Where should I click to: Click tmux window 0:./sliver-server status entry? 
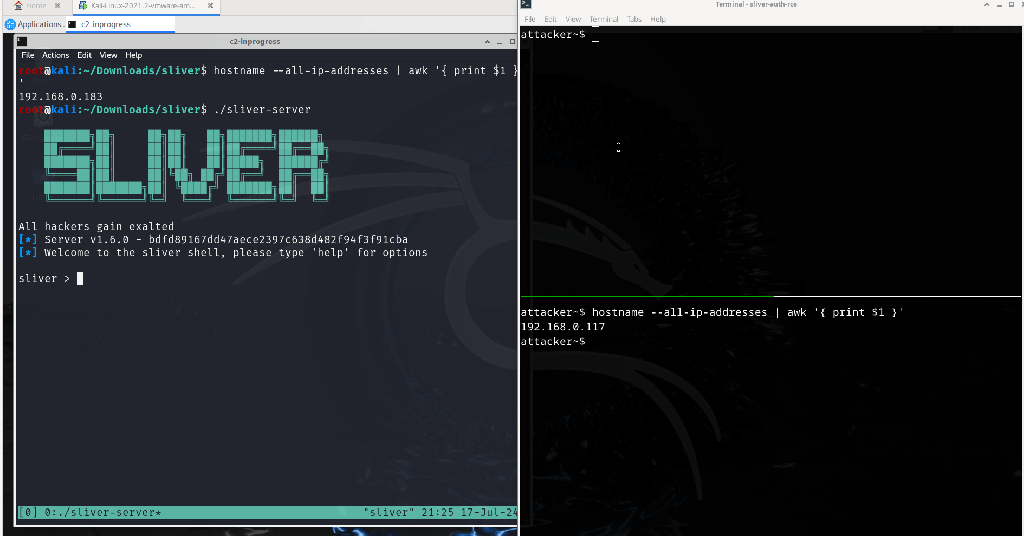click(103, 512)
